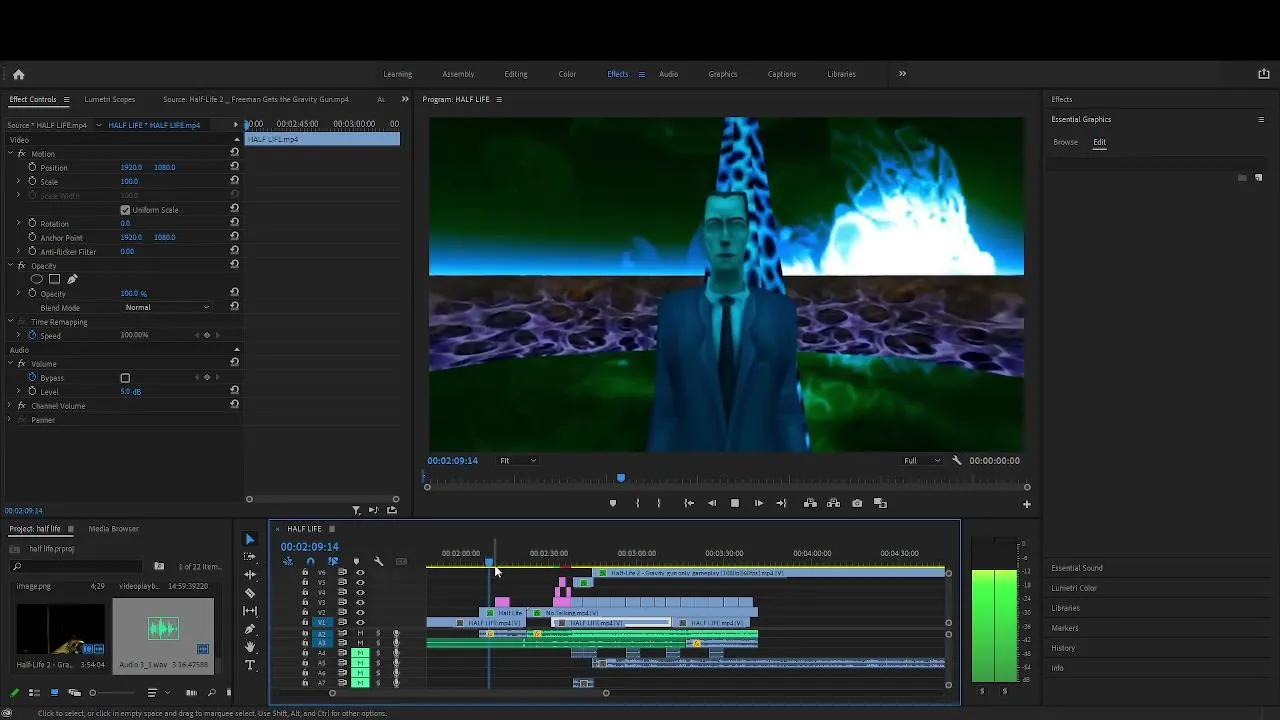Add marker in the Program Monitor

click(613, 503)
